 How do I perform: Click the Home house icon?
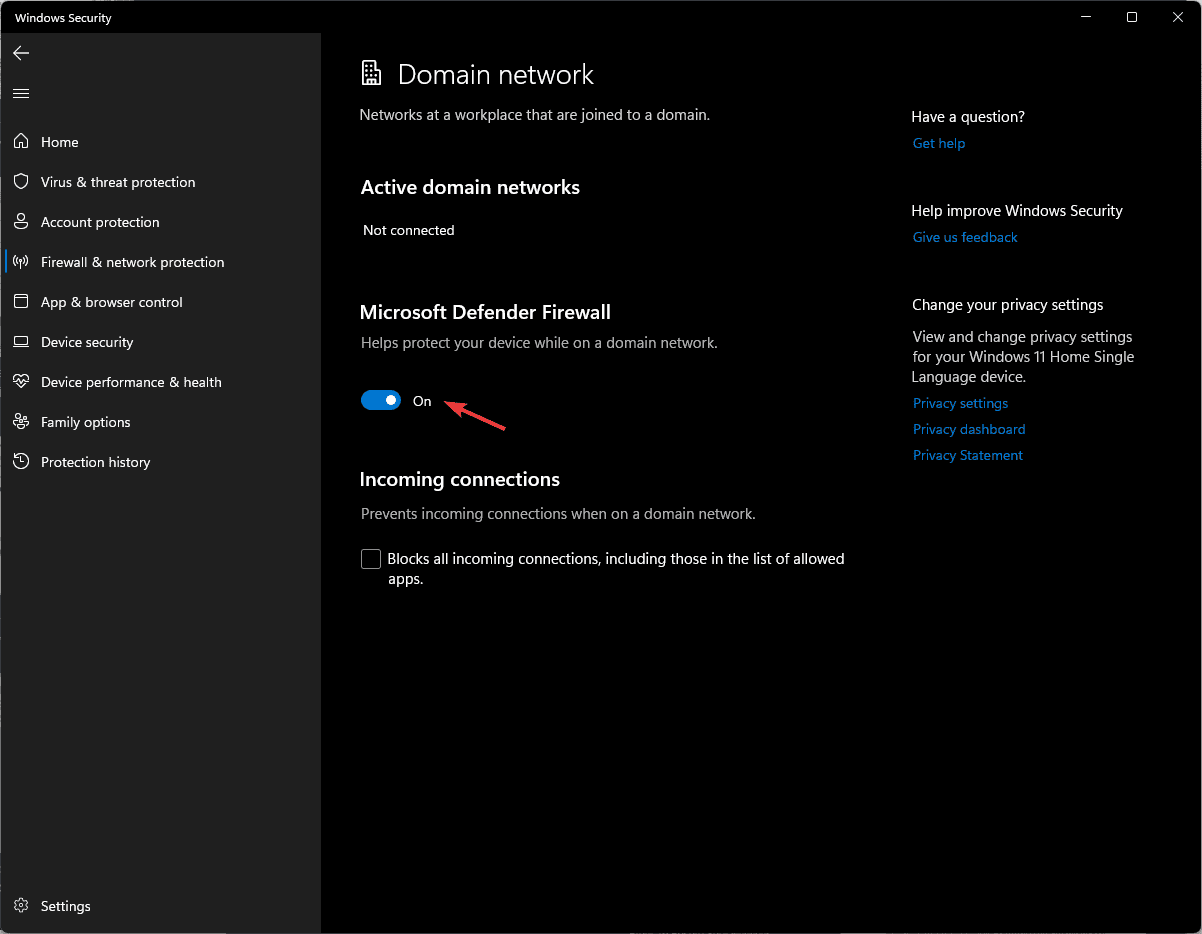[21, 142]
